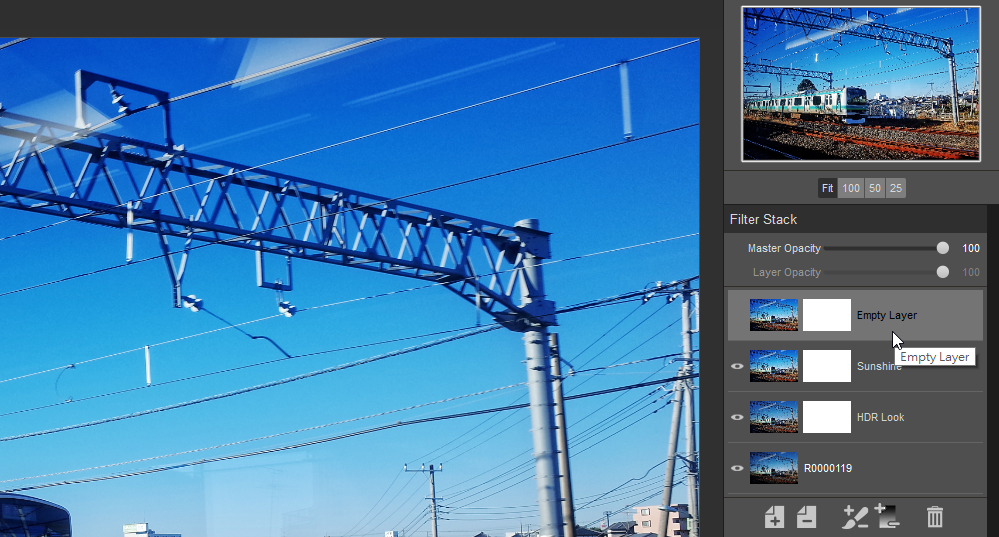Click the Empty Layer name text
The image size is (999, 537).
tap(887, 315)
